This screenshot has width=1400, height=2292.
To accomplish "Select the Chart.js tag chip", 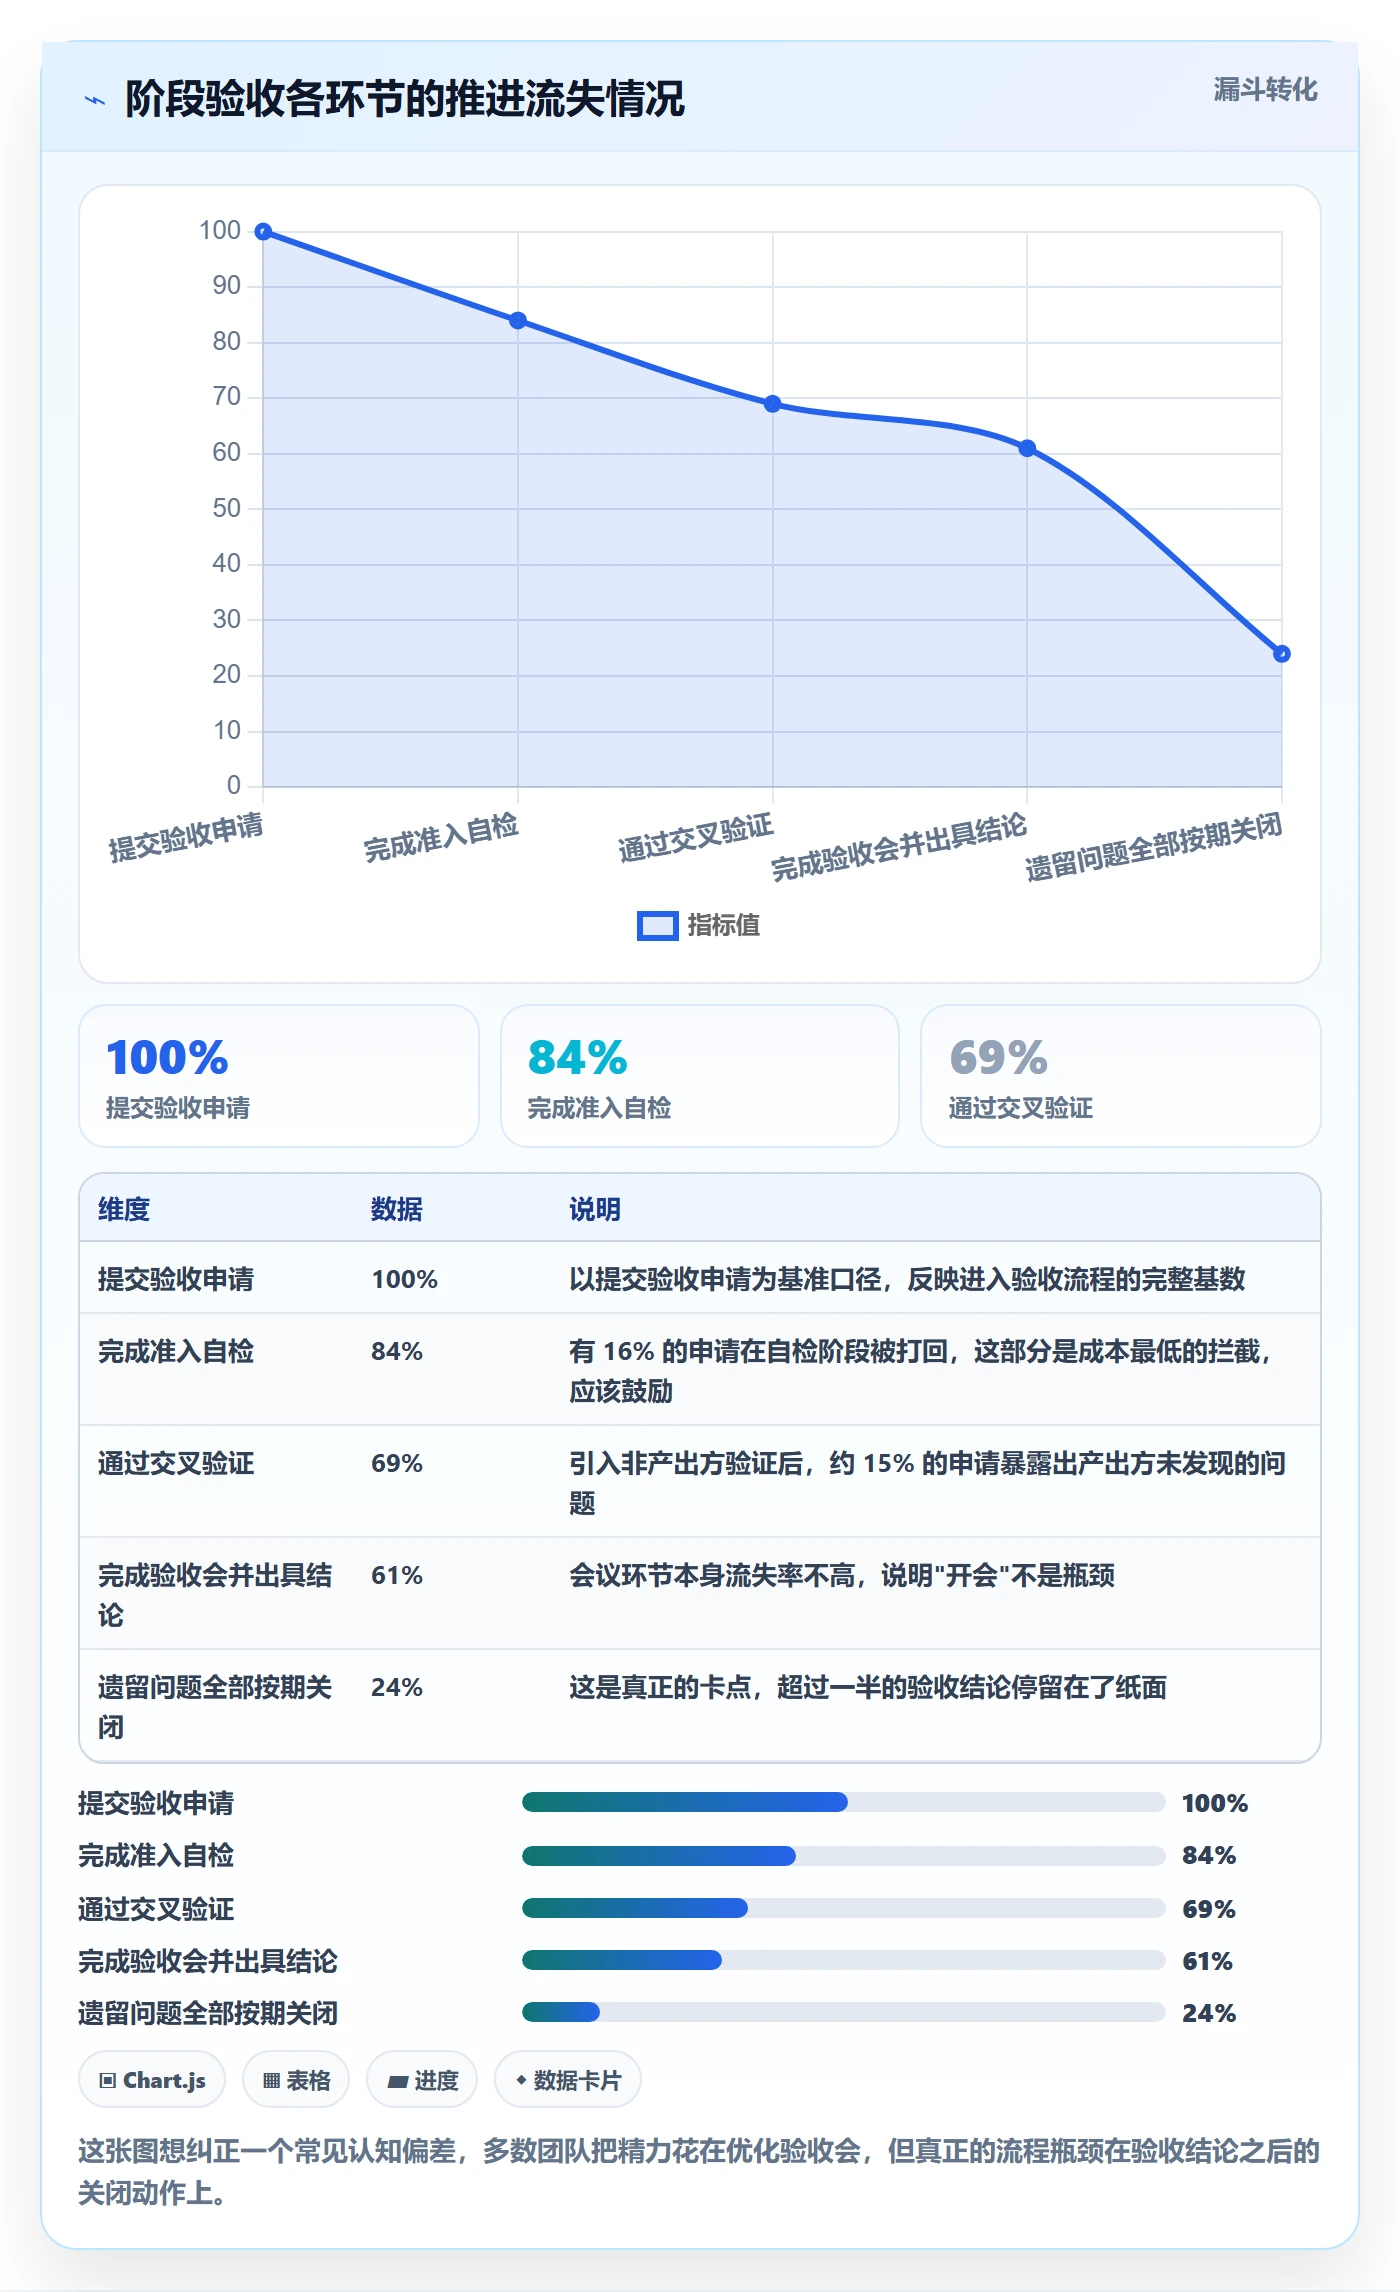I will coord(152,2080).
